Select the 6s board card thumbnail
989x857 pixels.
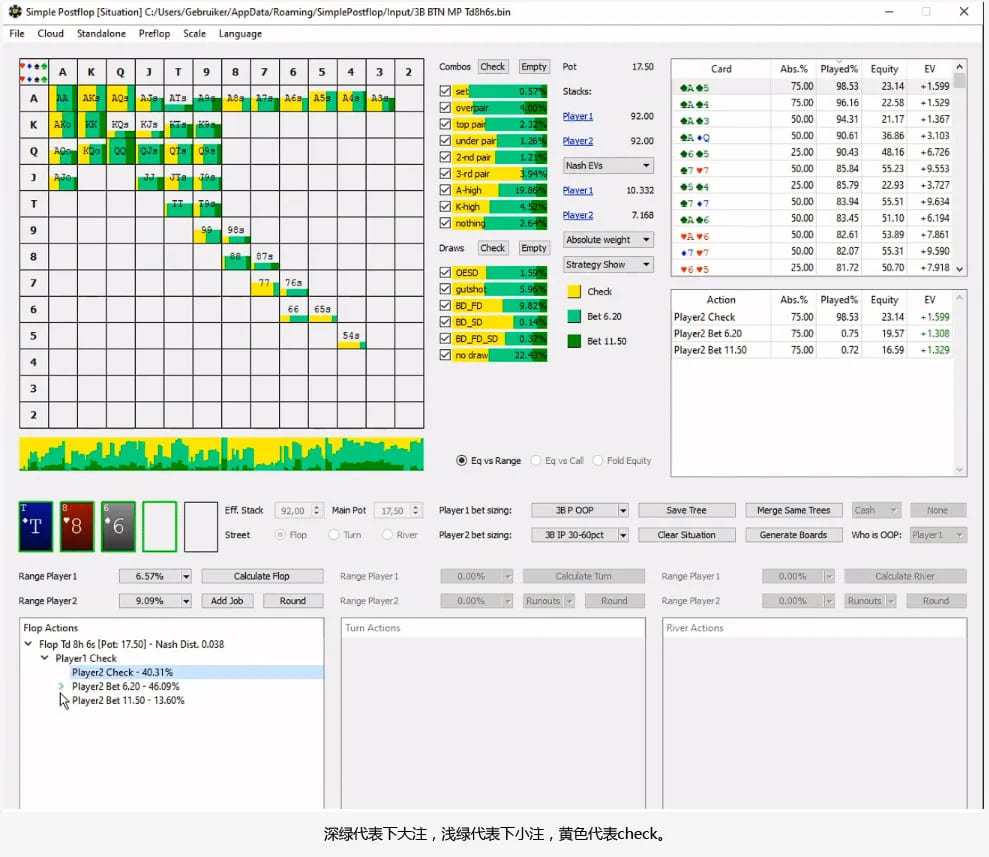tap(118, 526)
